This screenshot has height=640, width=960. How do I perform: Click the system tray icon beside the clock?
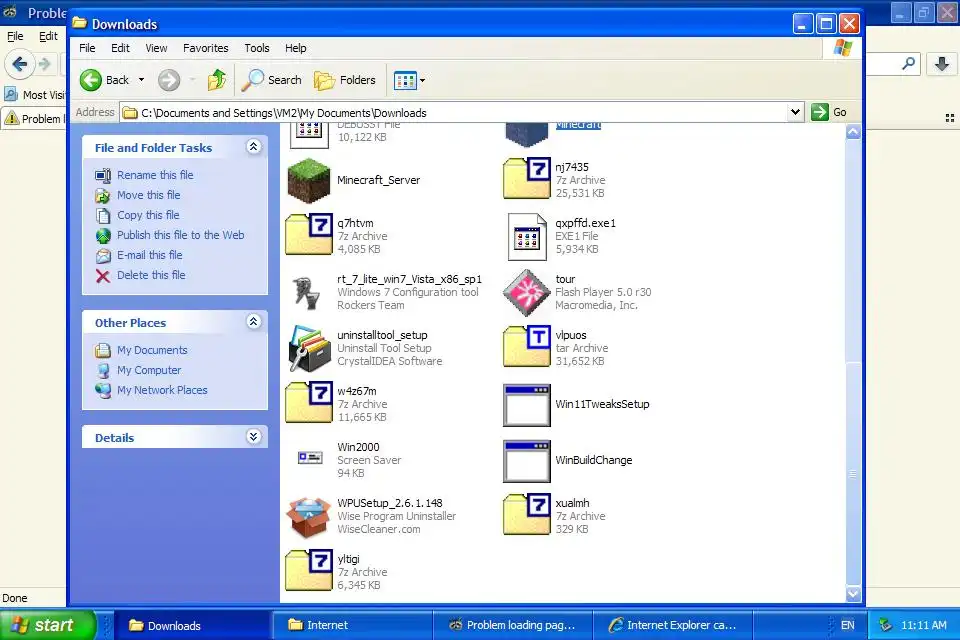click(886, 625)
